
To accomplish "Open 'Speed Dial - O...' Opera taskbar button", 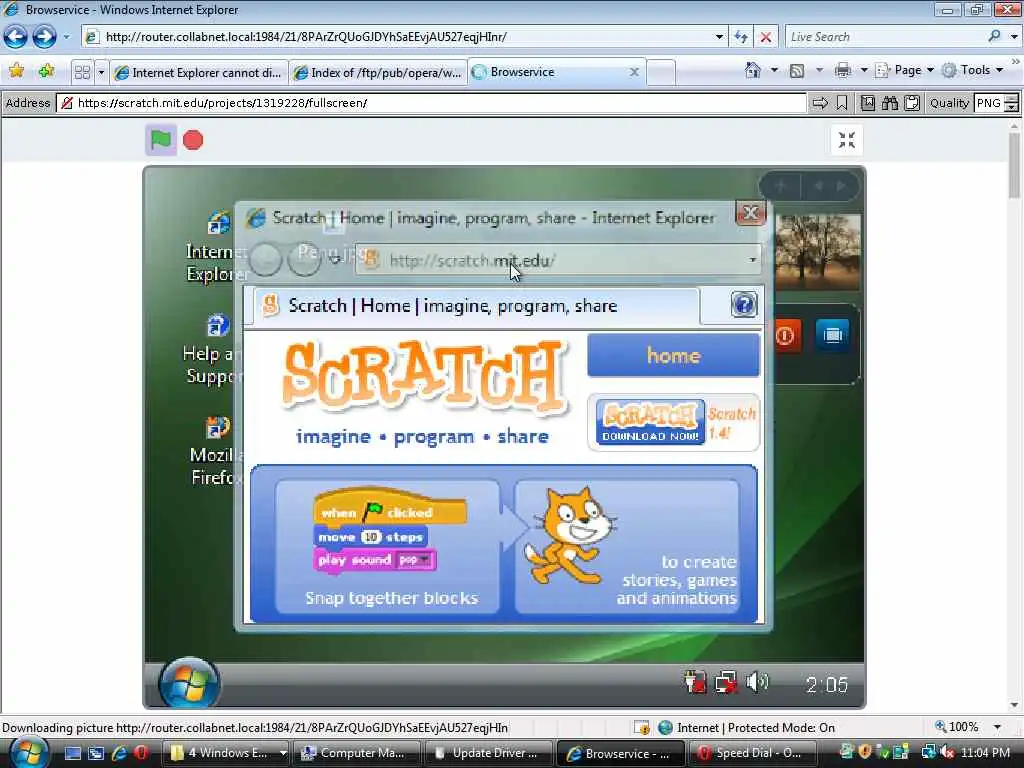I will (x=751, y=753).
